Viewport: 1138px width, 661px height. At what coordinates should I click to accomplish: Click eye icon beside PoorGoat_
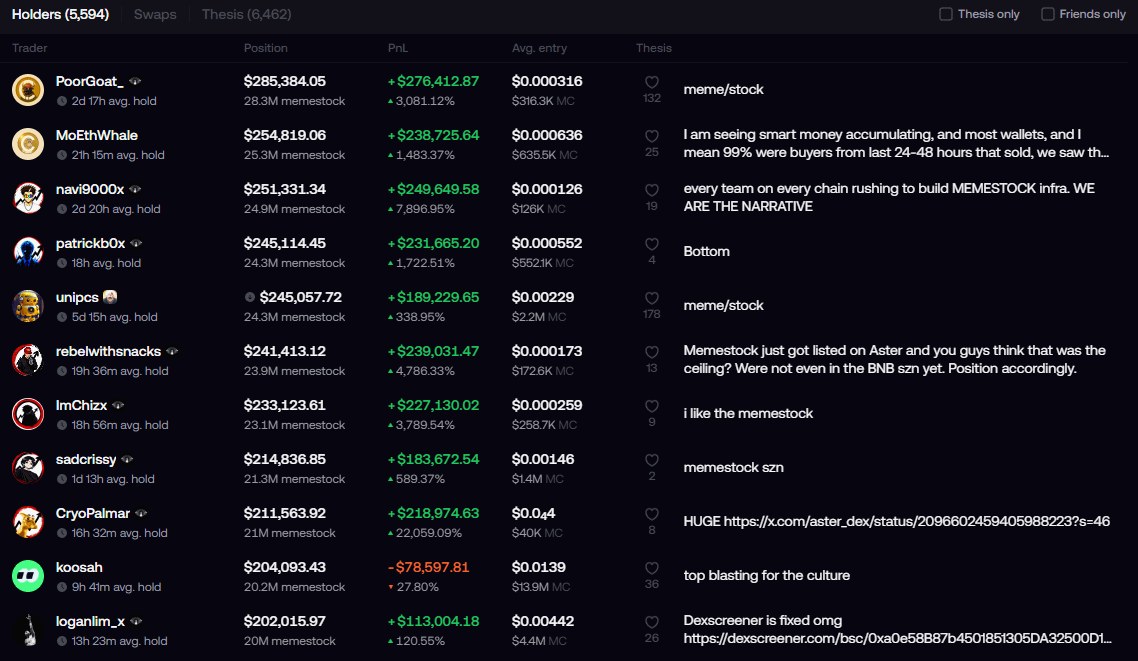tap(135, 81)
